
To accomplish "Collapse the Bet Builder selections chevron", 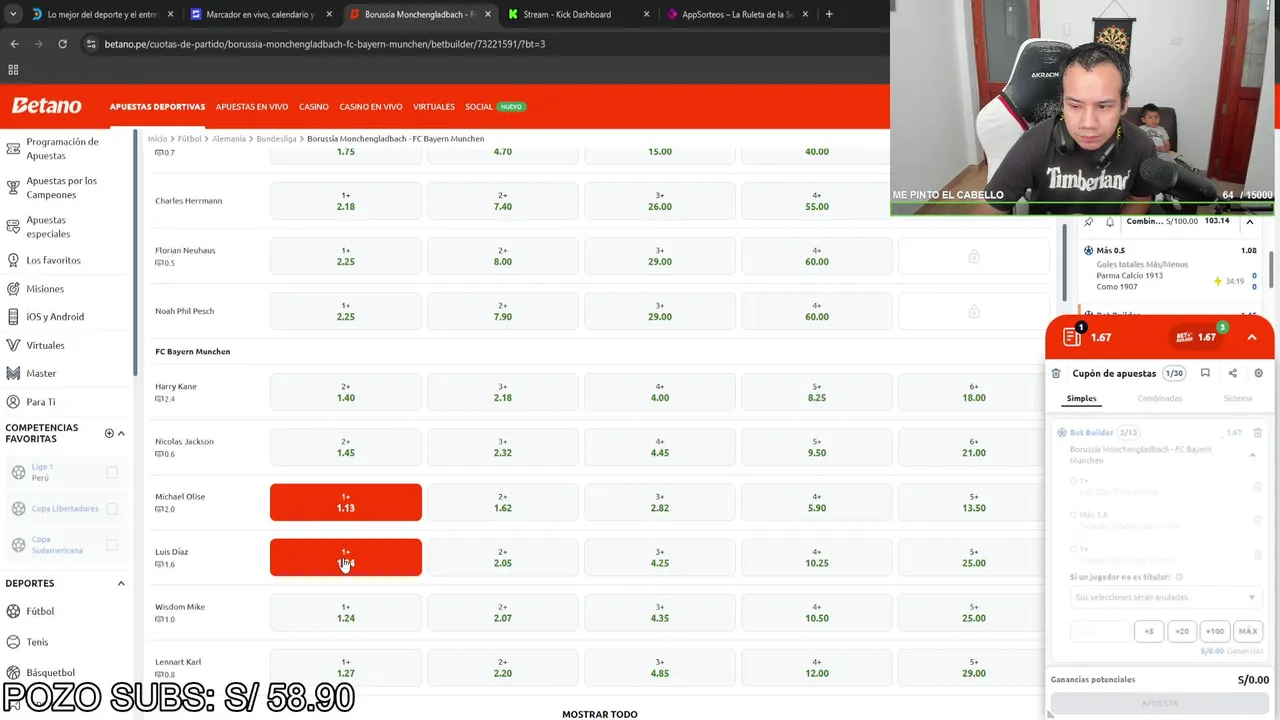I will [1252, 455].
